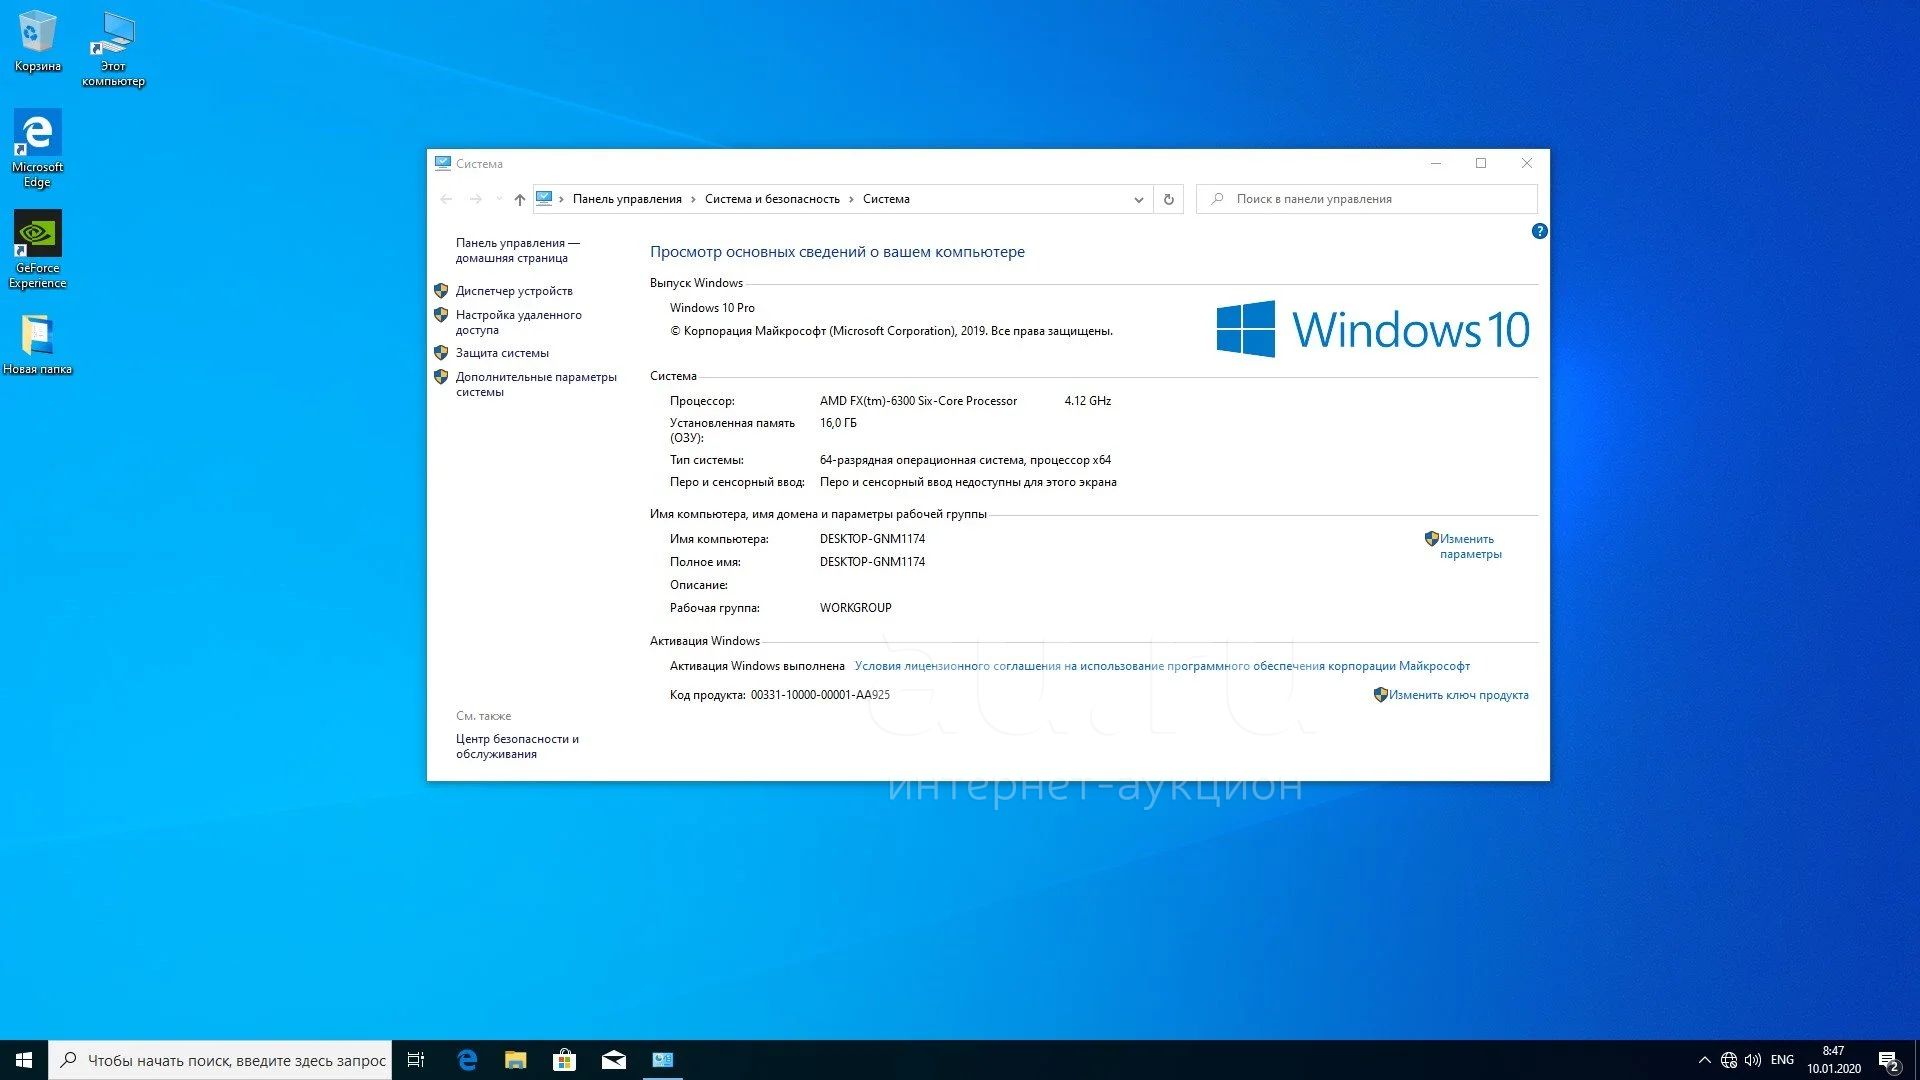Viewport: 1920px width, 1080px height.
Task: Select the AMD FX(tm)-6300 processor text
Action: pyautogui.click(x=918, y=401)
